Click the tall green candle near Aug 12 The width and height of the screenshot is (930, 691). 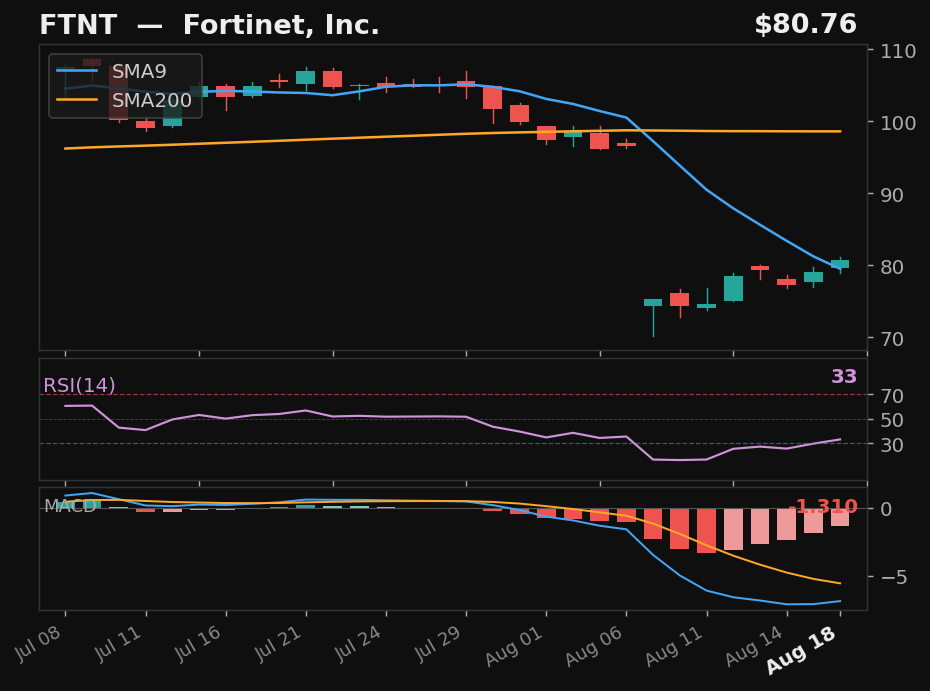click(734, 288)
